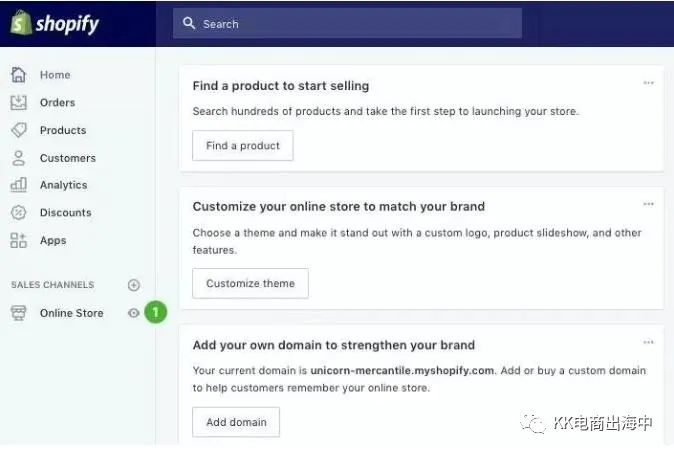The height and width of the screenshot is (453, 674).
Task: Add a sales channel with plus icon
Action: 134,285
